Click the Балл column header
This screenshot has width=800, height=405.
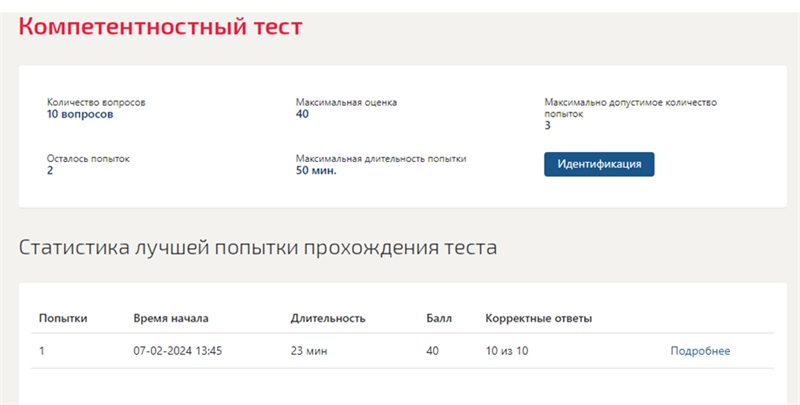(439, 318)
